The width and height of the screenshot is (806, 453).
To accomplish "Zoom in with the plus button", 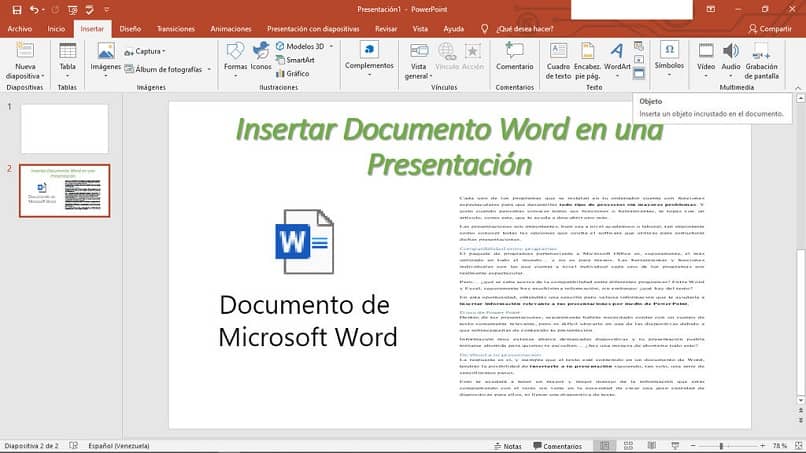I will point(763,446).
